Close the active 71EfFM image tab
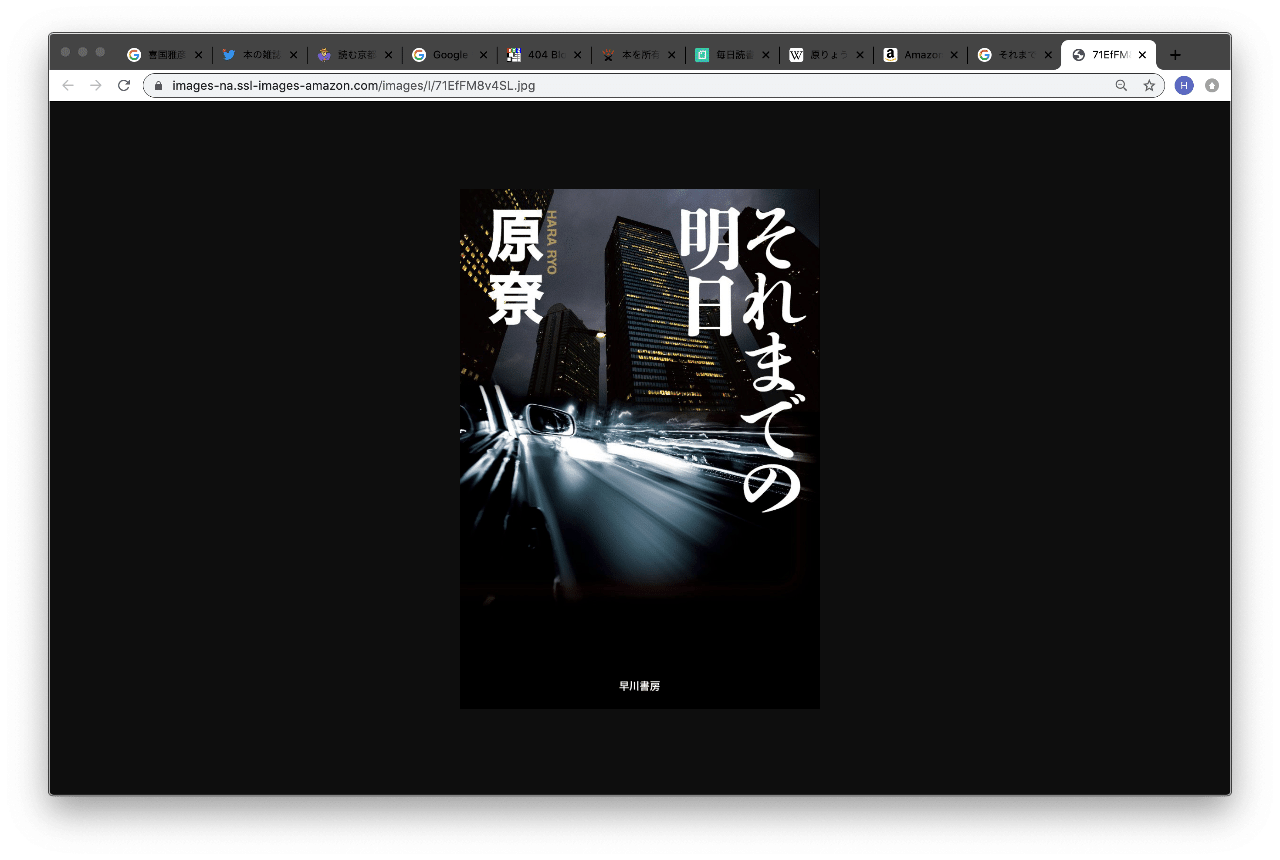Image resolution: width=1280 pixels, height=860 pixels. (x=1142, y=55)
